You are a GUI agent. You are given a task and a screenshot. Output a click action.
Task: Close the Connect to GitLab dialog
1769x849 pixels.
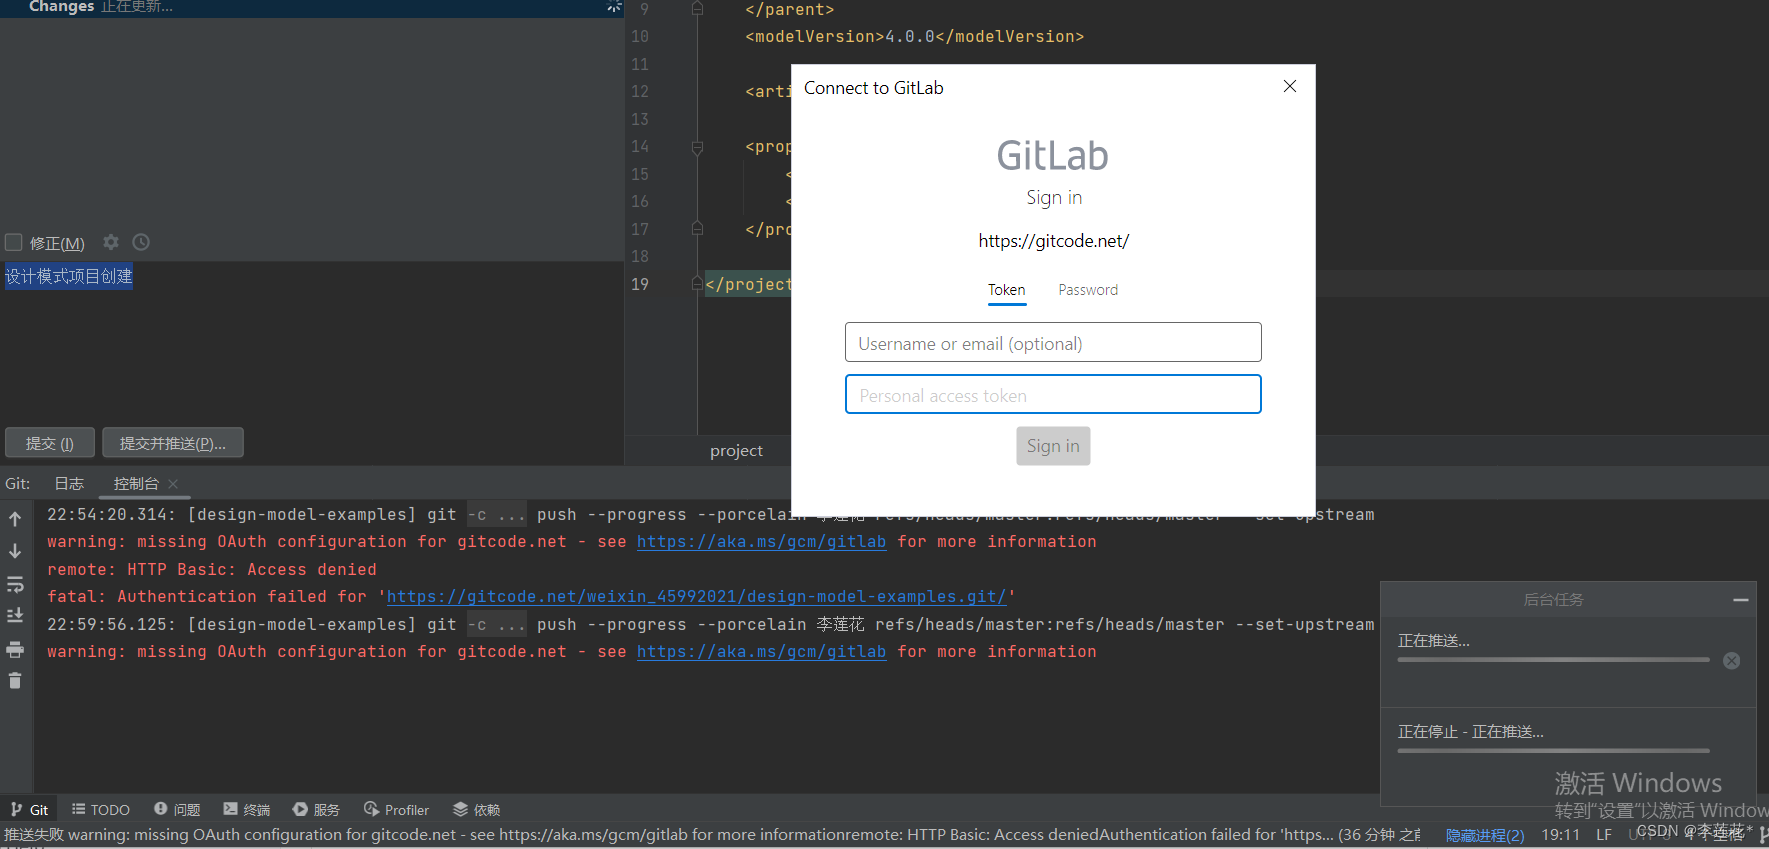click(1290, 87)
